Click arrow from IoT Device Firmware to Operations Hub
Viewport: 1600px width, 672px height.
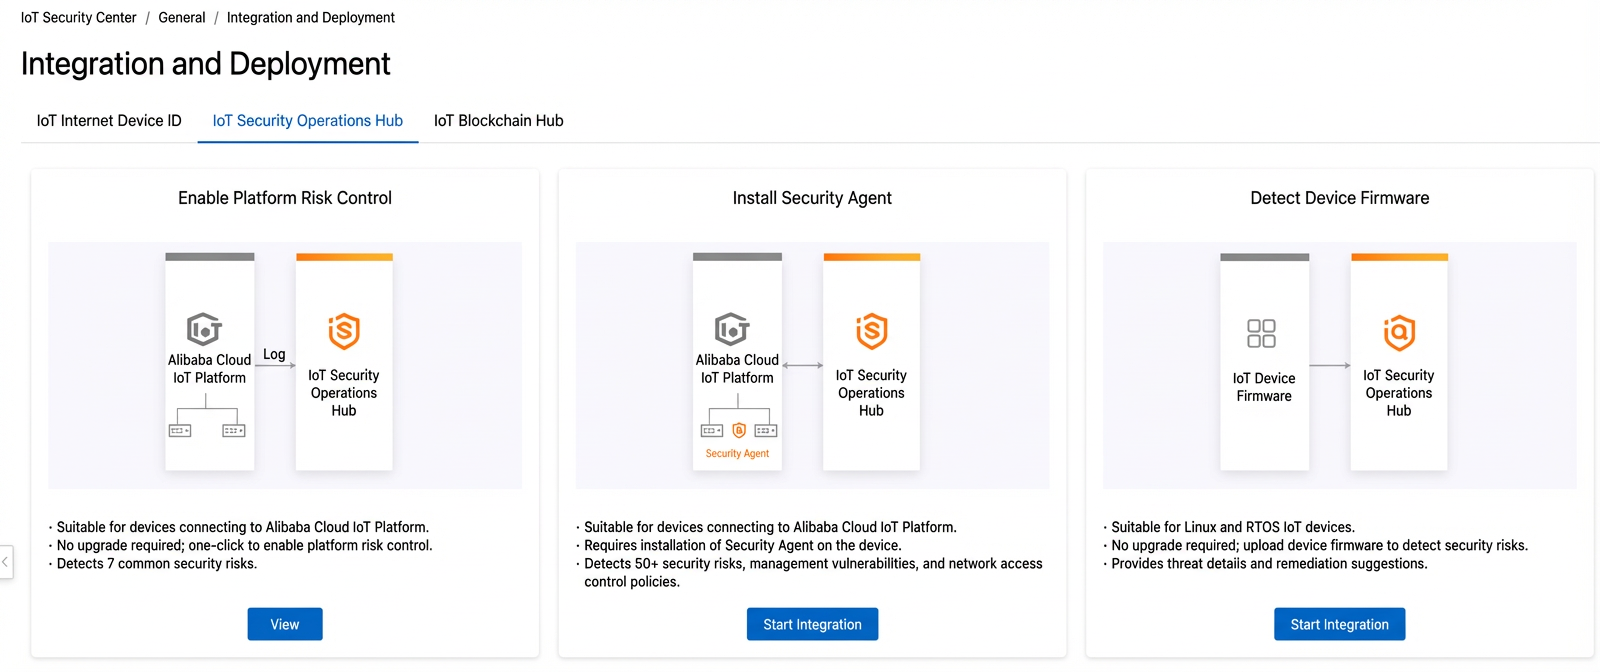pos(1330,366)
